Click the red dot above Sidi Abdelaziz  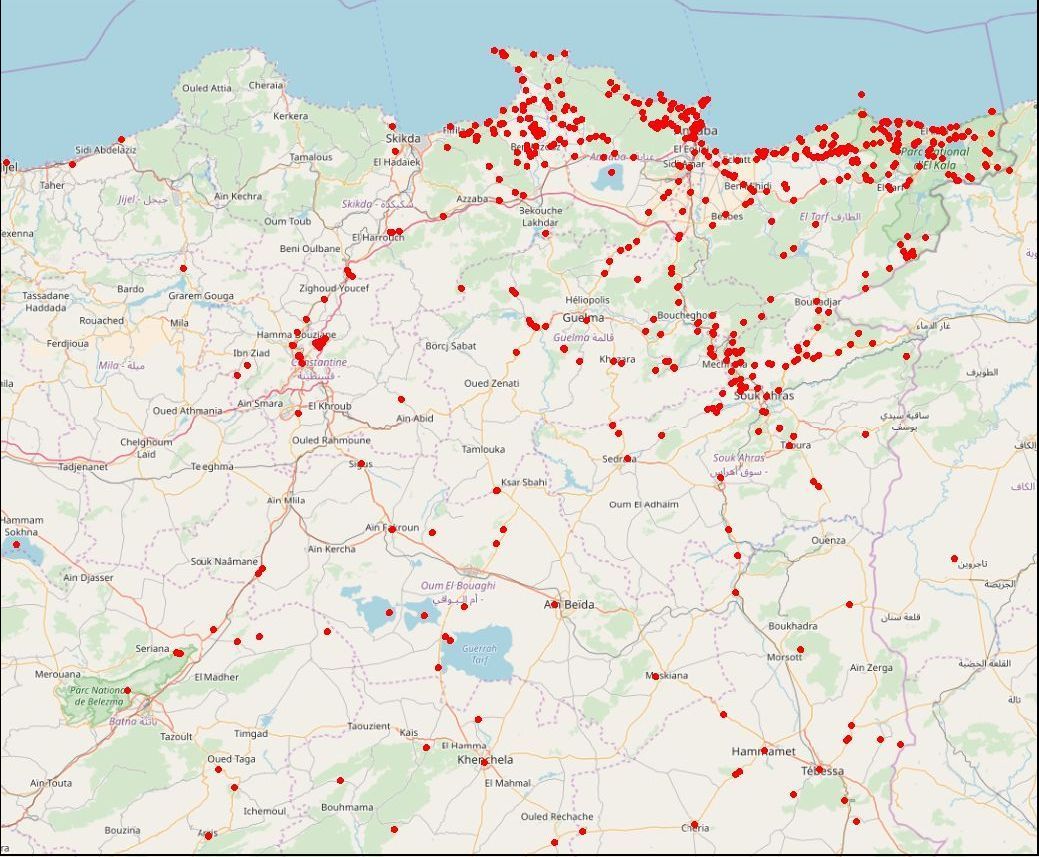121,140
